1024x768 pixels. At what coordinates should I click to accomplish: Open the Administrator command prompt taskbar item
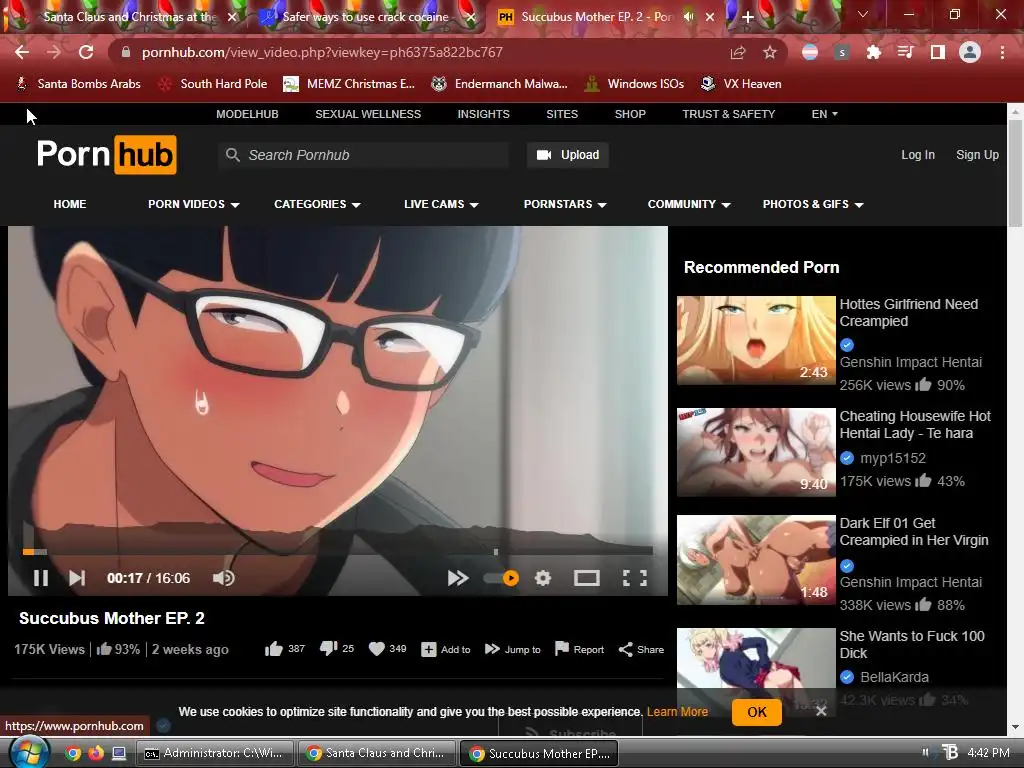tap(216, 753)
